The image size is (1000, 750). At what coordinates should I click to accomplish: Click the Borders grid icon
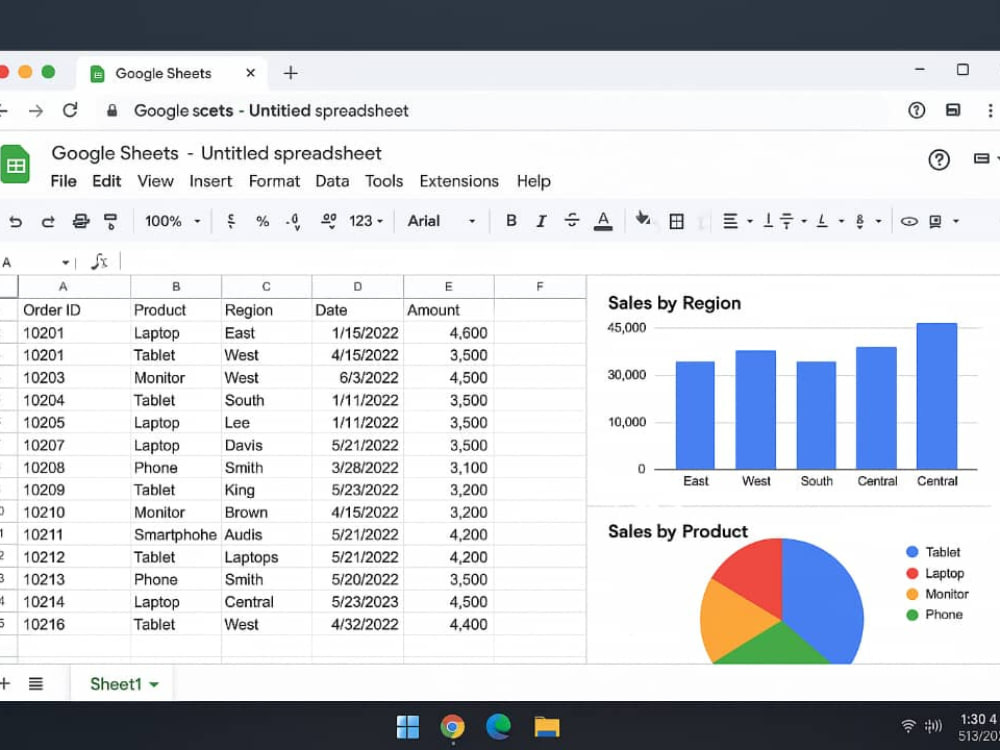[x=677, y=221]
